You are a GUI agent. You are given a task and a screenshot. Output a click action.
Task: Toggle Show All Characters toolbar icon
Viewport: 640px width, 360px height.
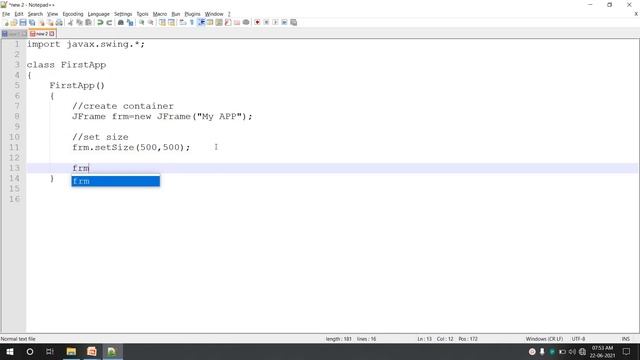coord(192,23)
